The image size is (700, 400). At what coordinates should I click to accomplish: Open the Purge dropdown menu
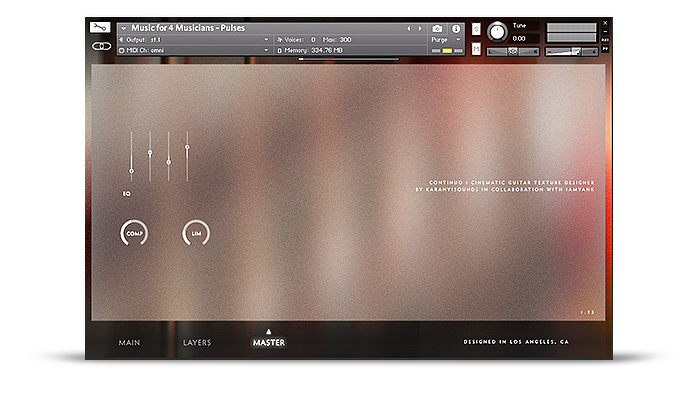[445, 40]
